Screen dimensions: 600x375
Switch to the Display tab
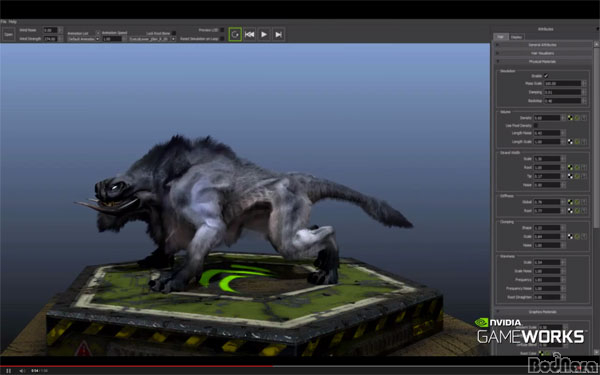(517, 37)
